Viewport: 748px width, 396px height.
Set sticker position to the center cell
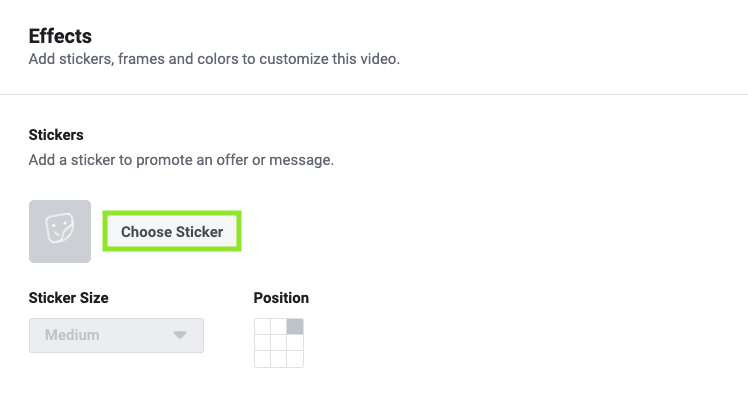[279, 343]
